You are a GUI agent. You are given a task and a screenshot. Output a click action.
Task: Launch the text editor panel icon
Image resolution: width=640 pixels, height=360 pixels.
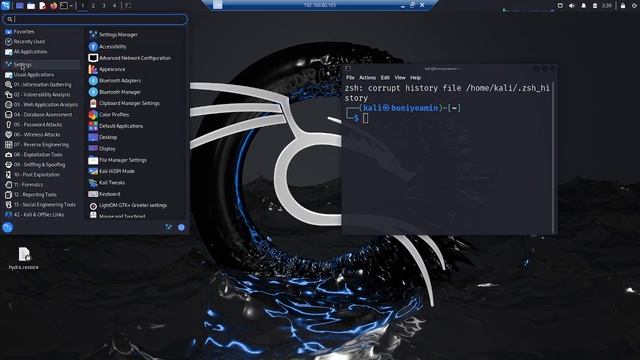42,6
